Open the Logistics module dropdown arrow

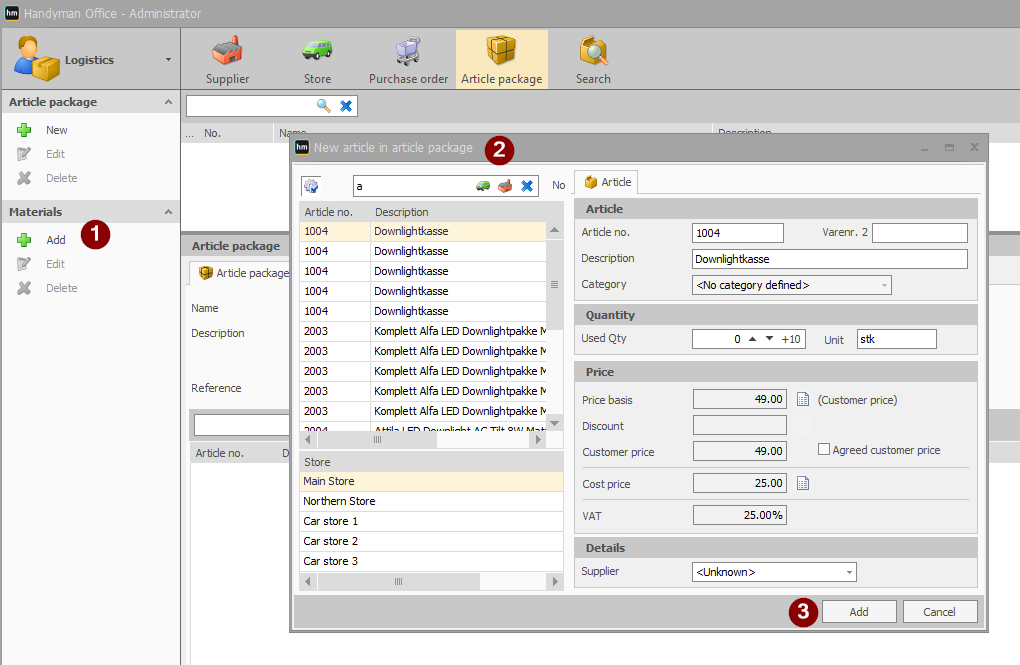(x=168, y=60)
